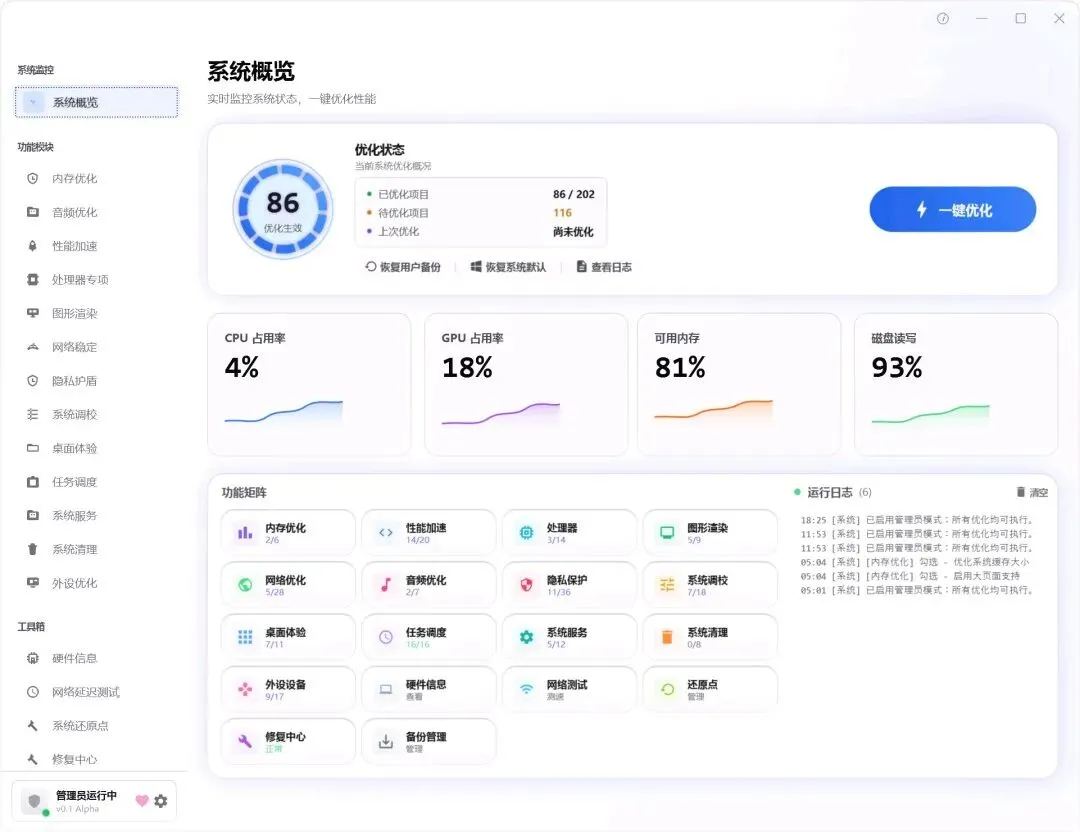
Task: Click the 网络测试 wifi icon card
Action: click(x=569, y=689)
